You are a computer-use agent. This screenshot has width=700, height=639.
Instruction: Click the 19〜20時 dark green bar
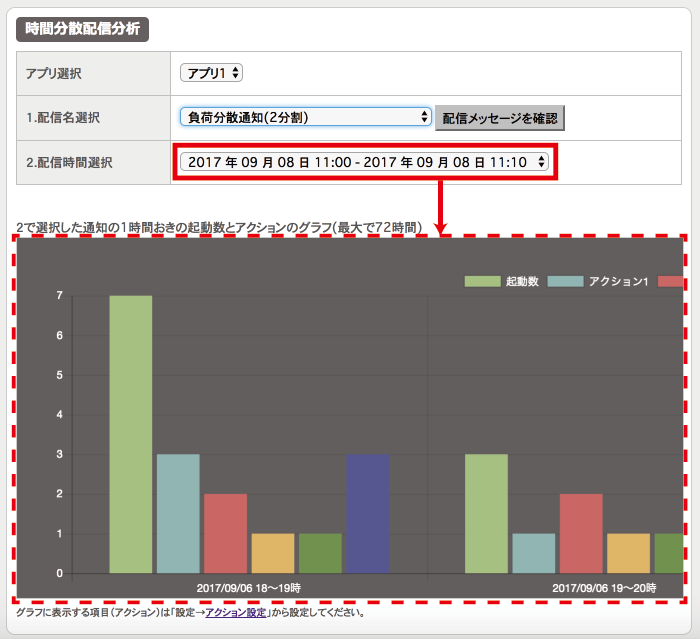point(669,553)
